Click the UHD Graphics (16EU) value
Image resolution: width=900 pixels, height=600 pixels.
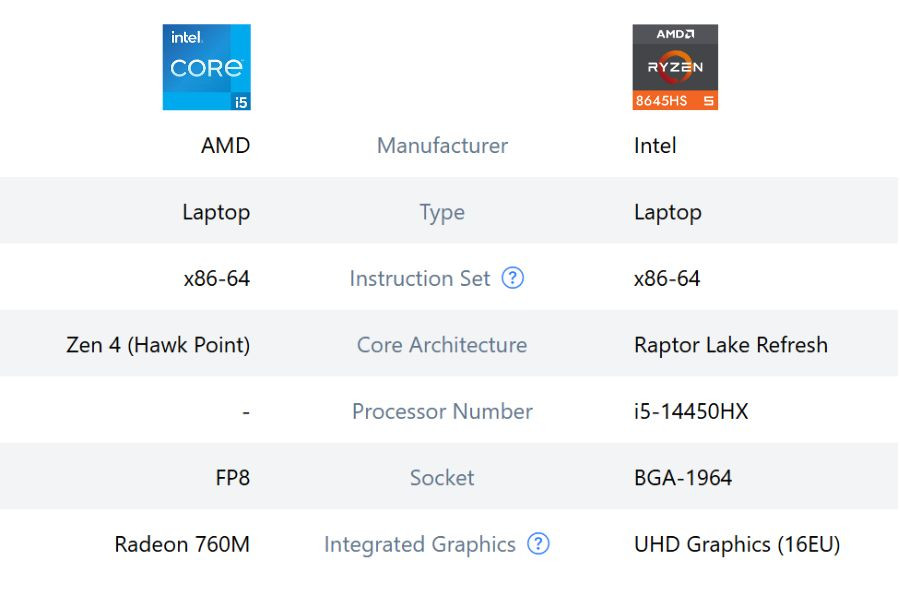[737, 544]
